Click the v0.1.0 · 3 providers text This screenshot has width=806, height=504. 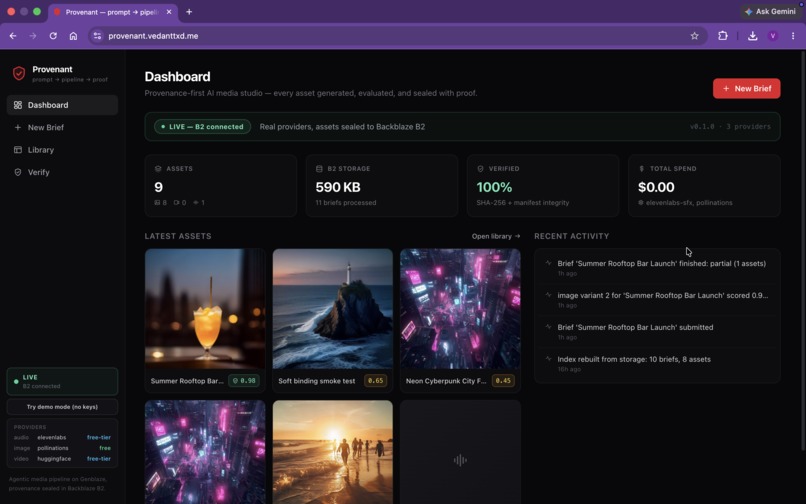coord(730,127)
